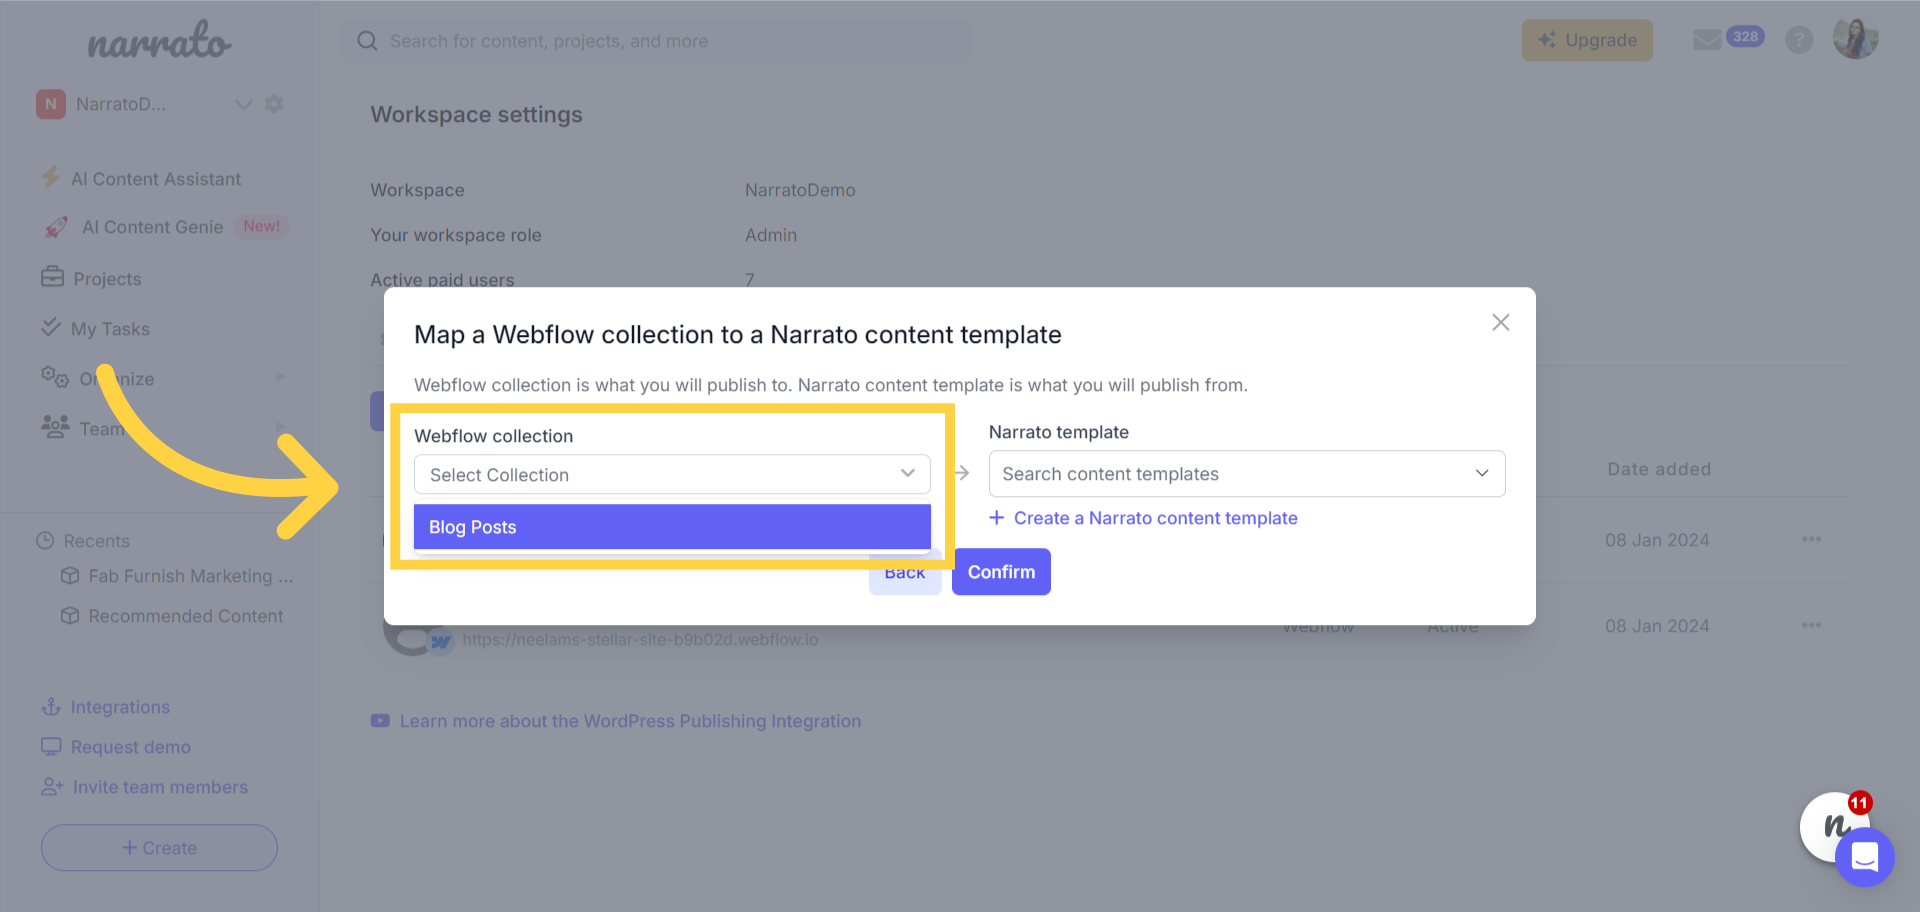
Task: Open Search content templates dropdown
Action: tap(1247, 474)
